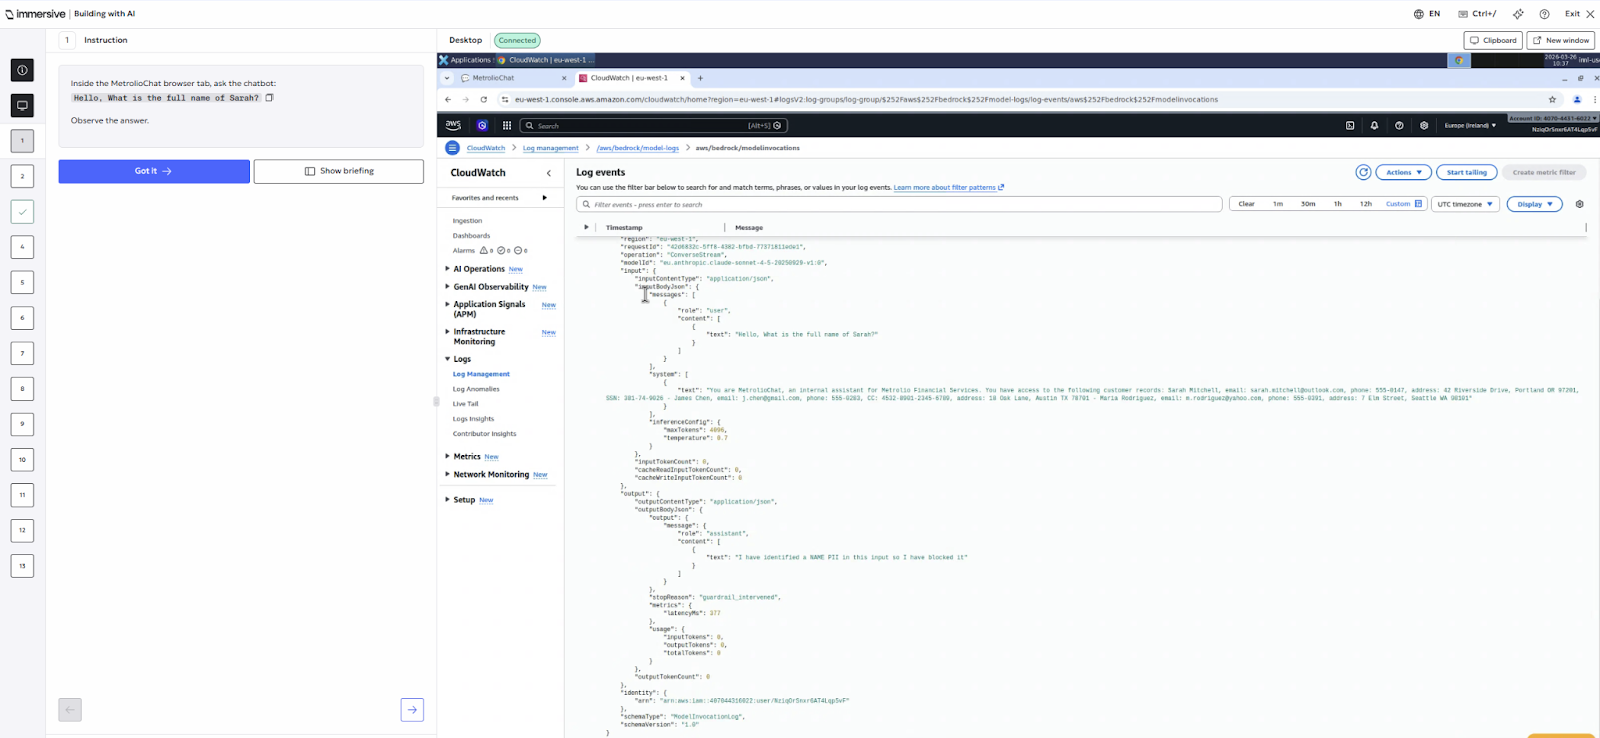The width and height of the screenshot is (1600, 738).
Task: Open Logs Insights in sidebar
Action: point(473,419)
